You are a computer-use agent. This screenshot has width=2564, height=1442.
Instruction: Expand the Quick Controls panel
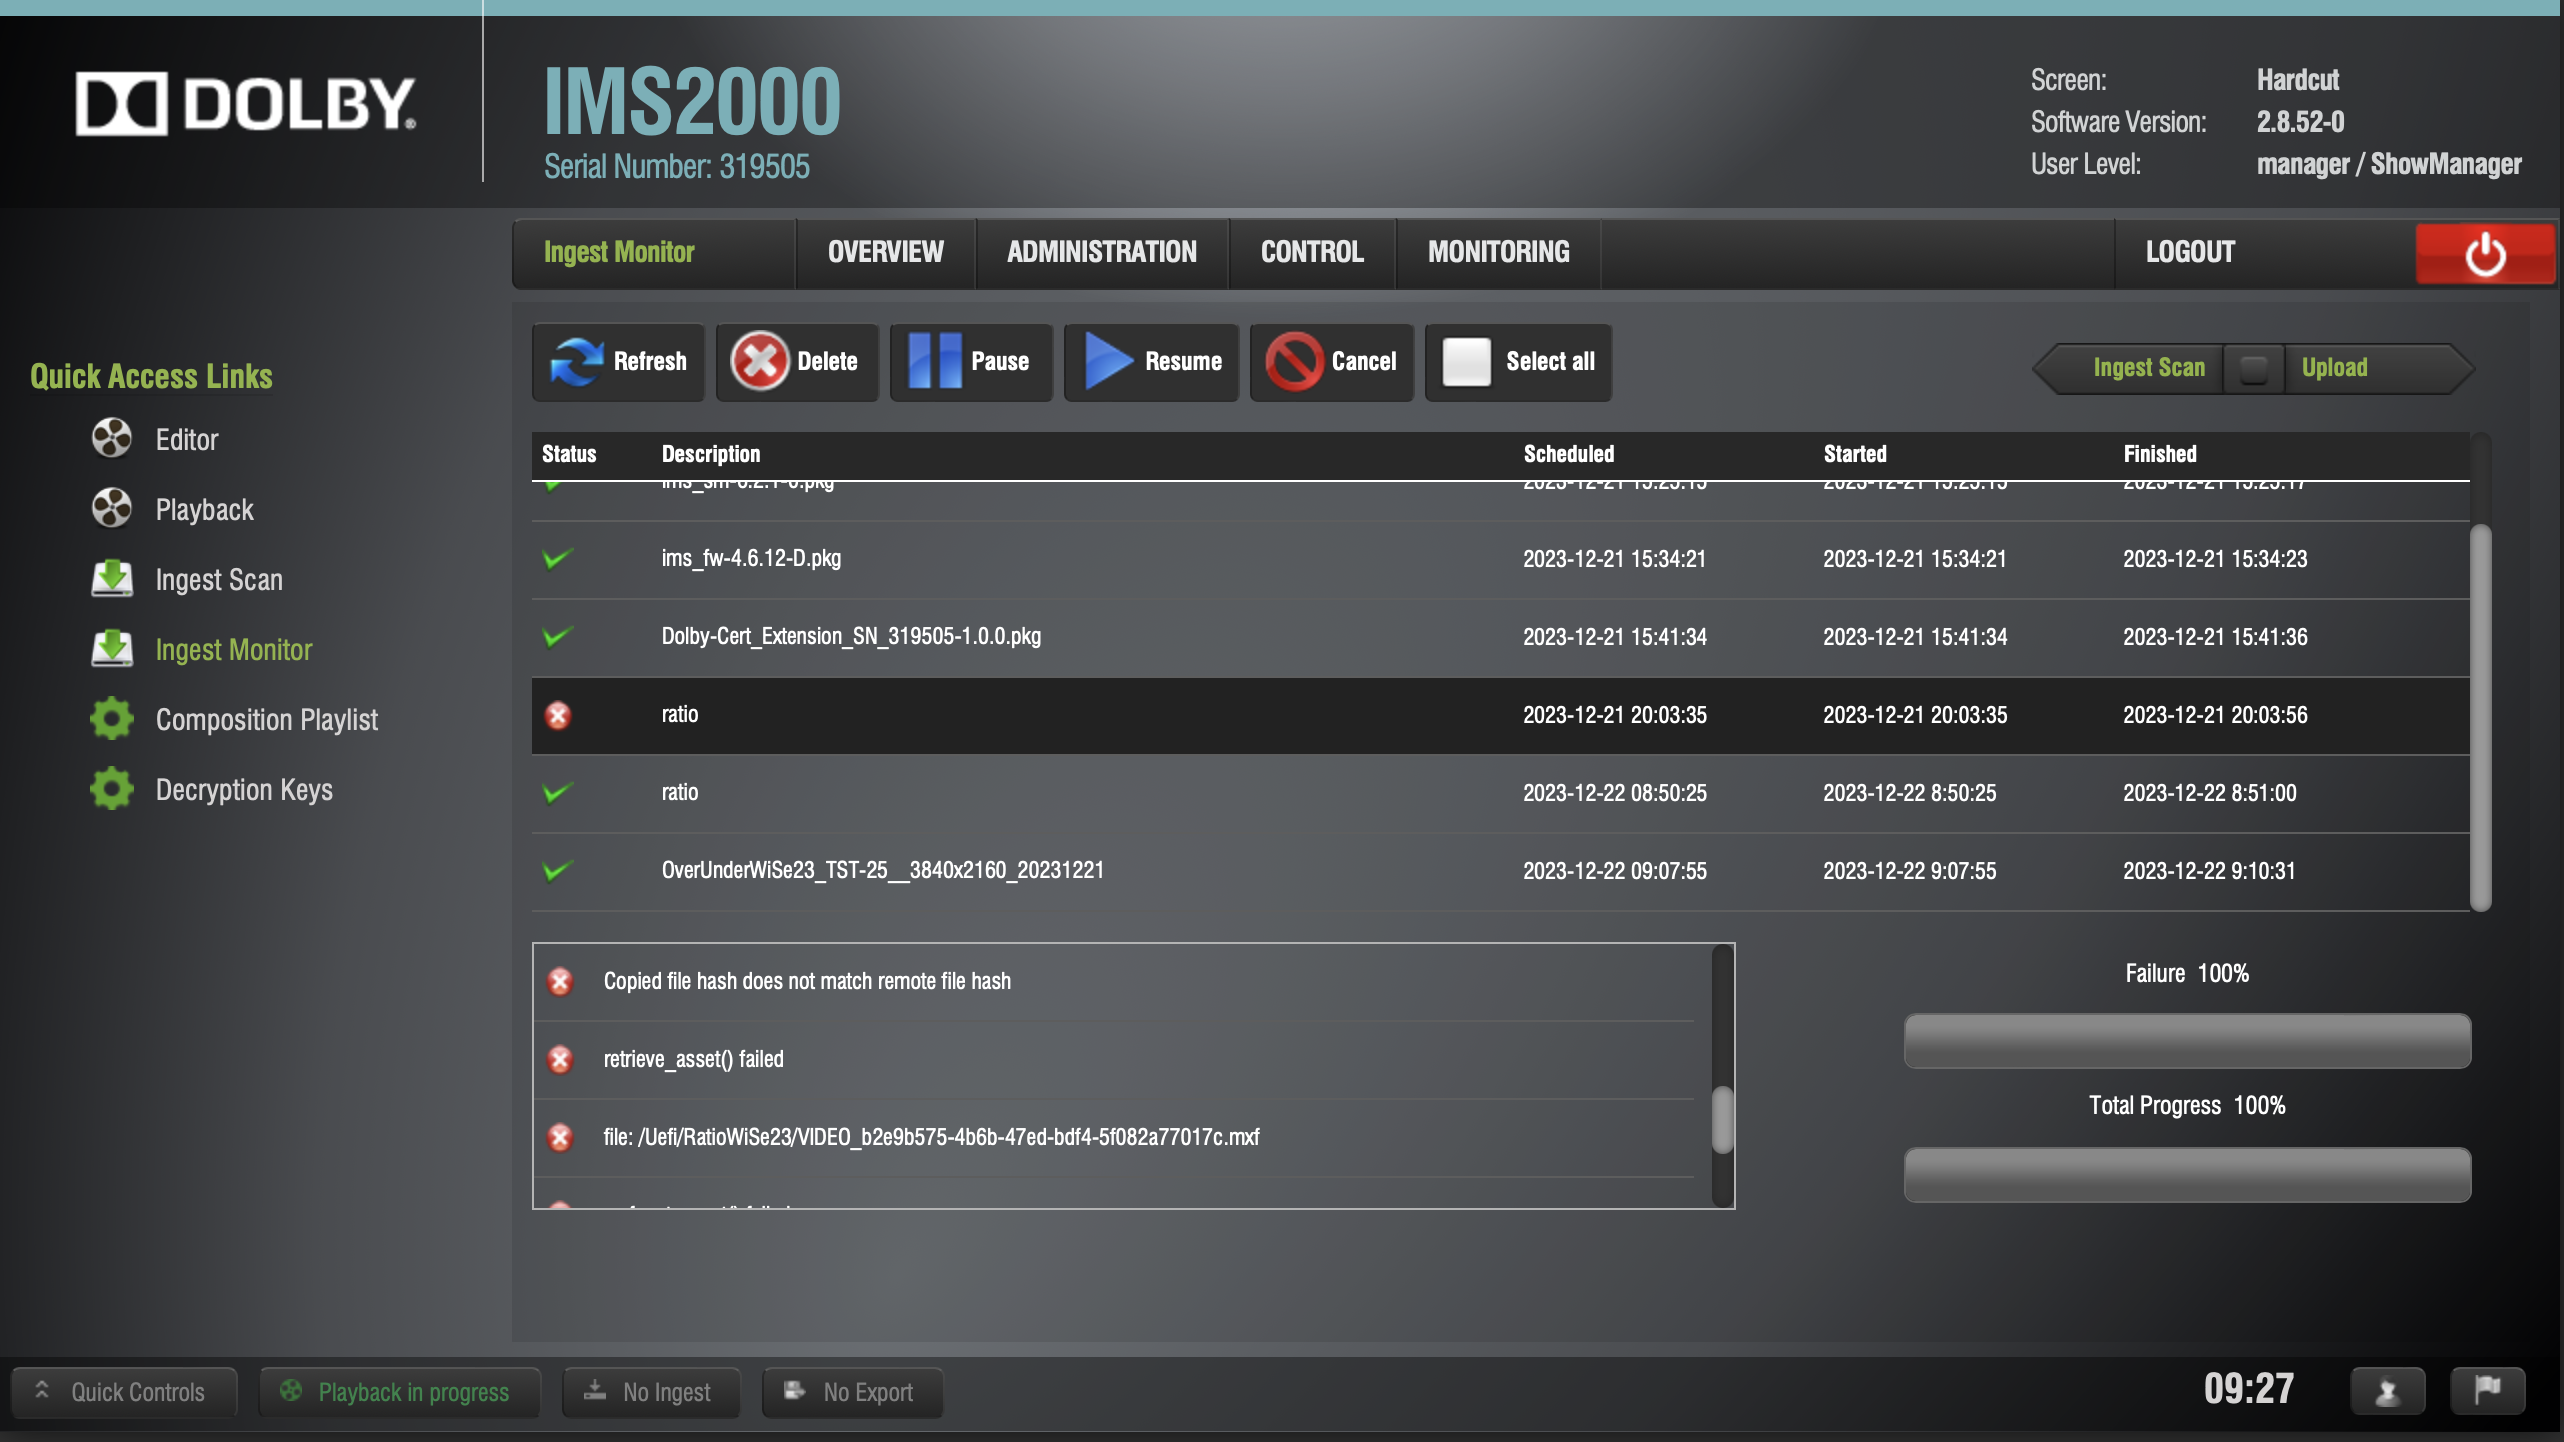click(x=123, y=1392)
